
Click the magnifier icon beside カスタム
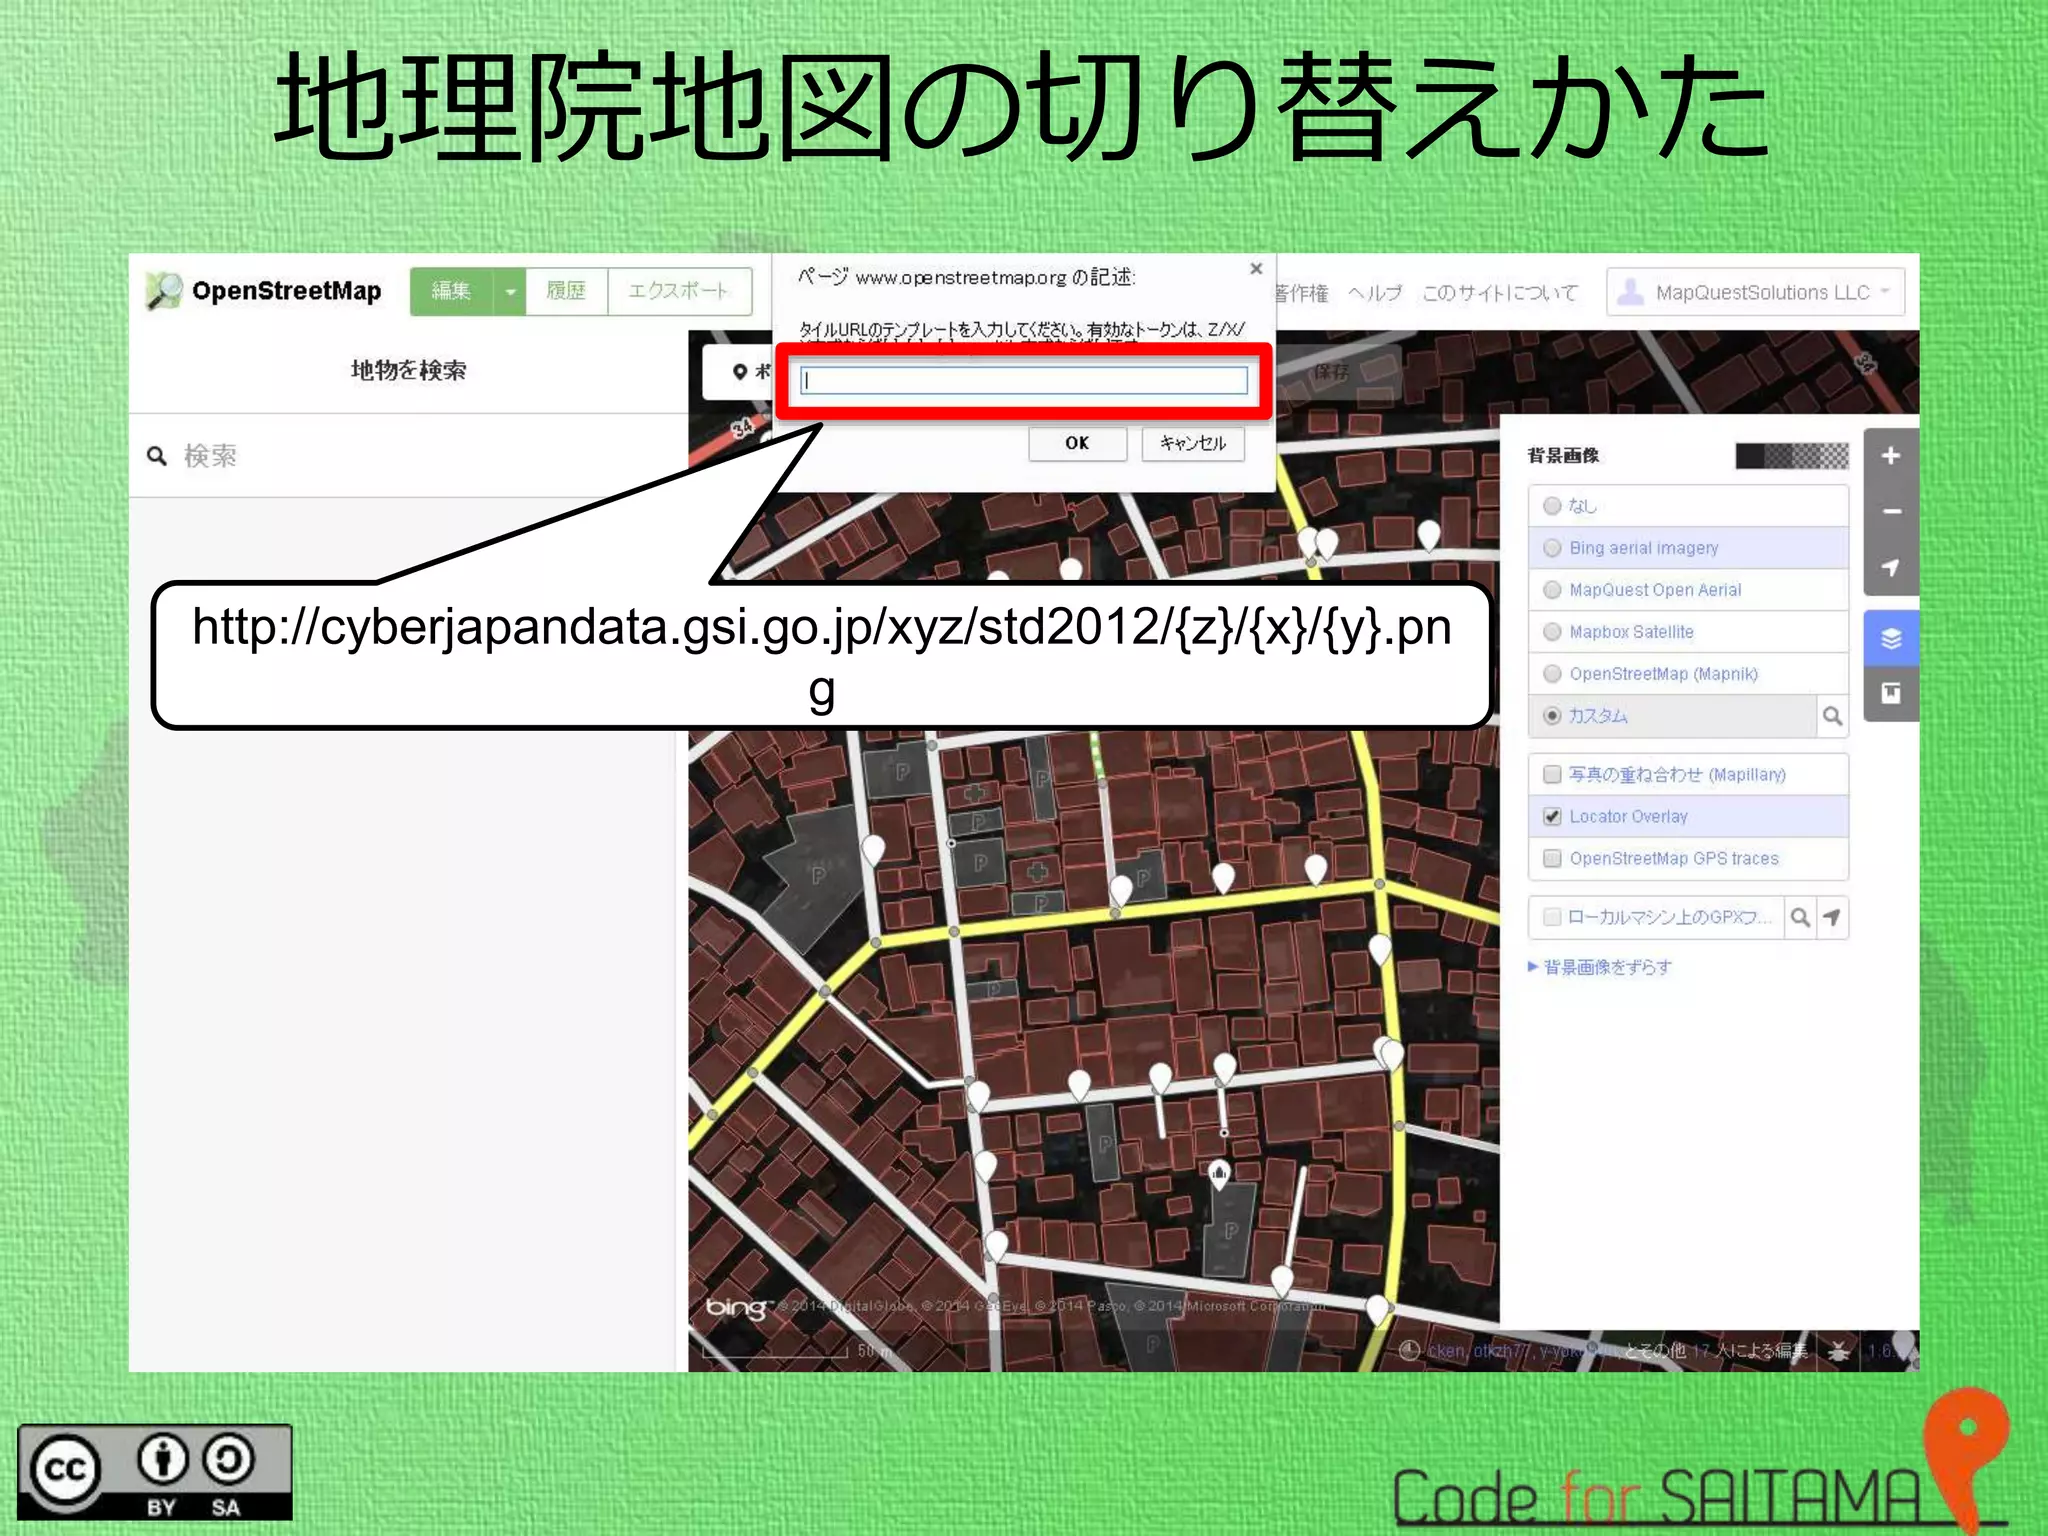(x=1832, y=716)
